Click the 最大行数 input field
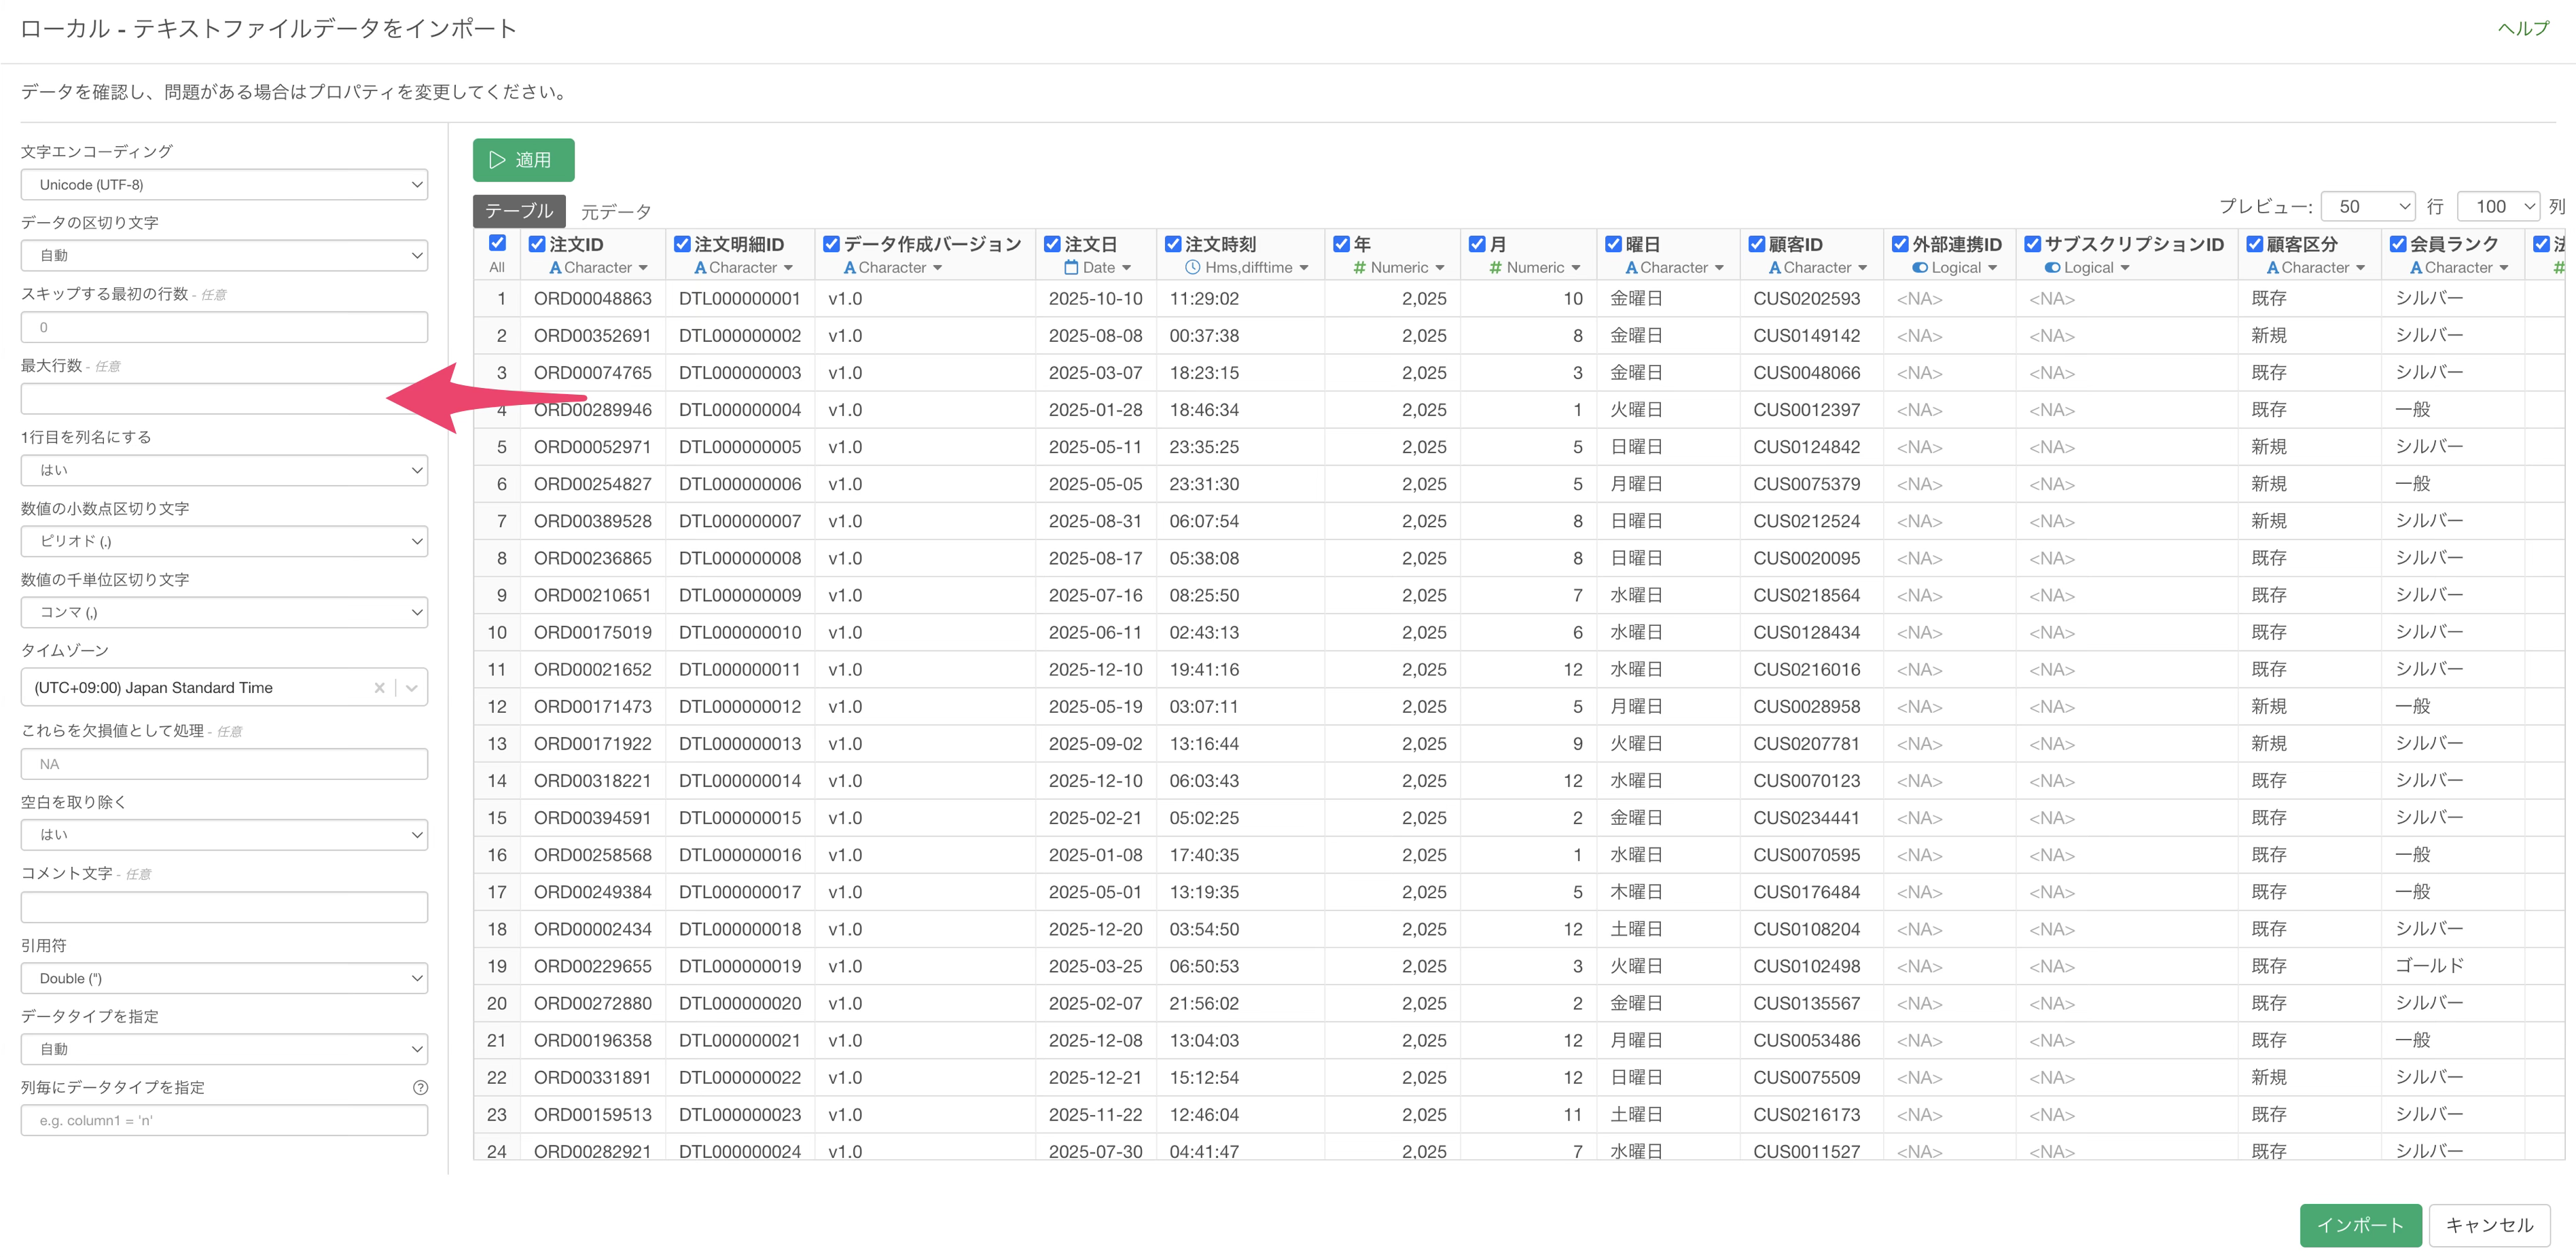The height and width of the screenshot is (1257, 2576). pyautogui.click(x=200, y=399)
